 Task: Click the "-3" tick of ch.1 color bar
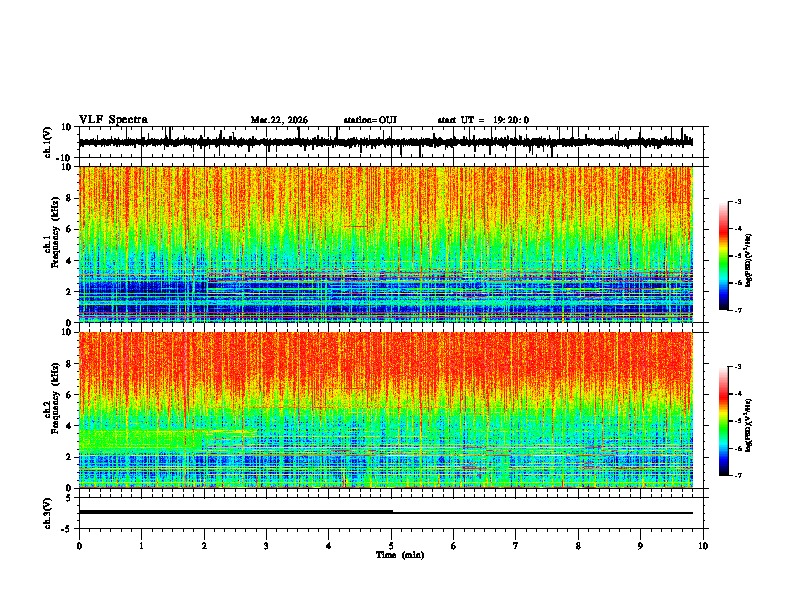click(x=737, y=201)
